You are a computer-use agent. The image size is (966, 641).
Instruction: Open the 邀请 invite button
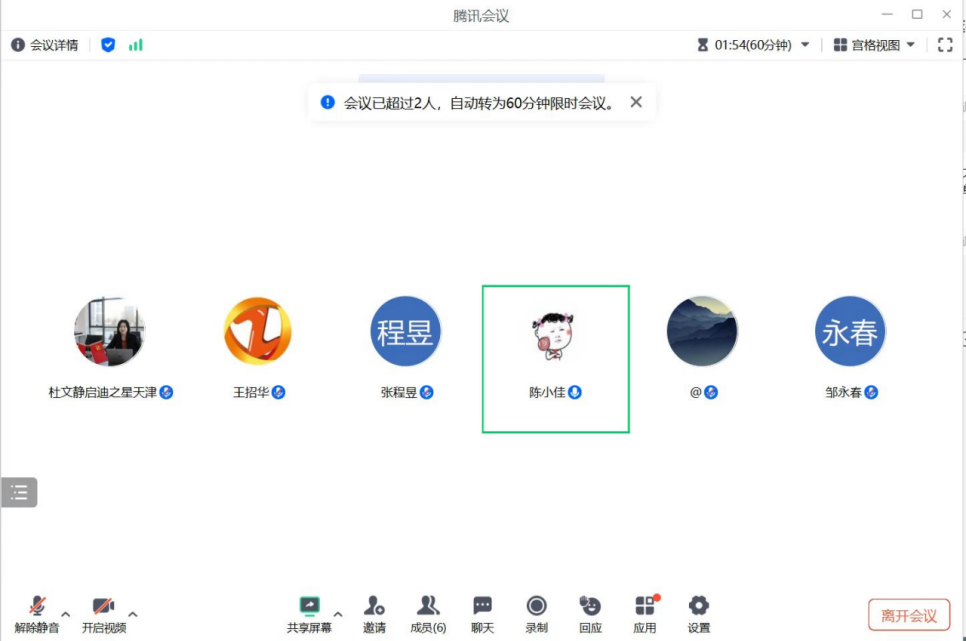(374, 614)
